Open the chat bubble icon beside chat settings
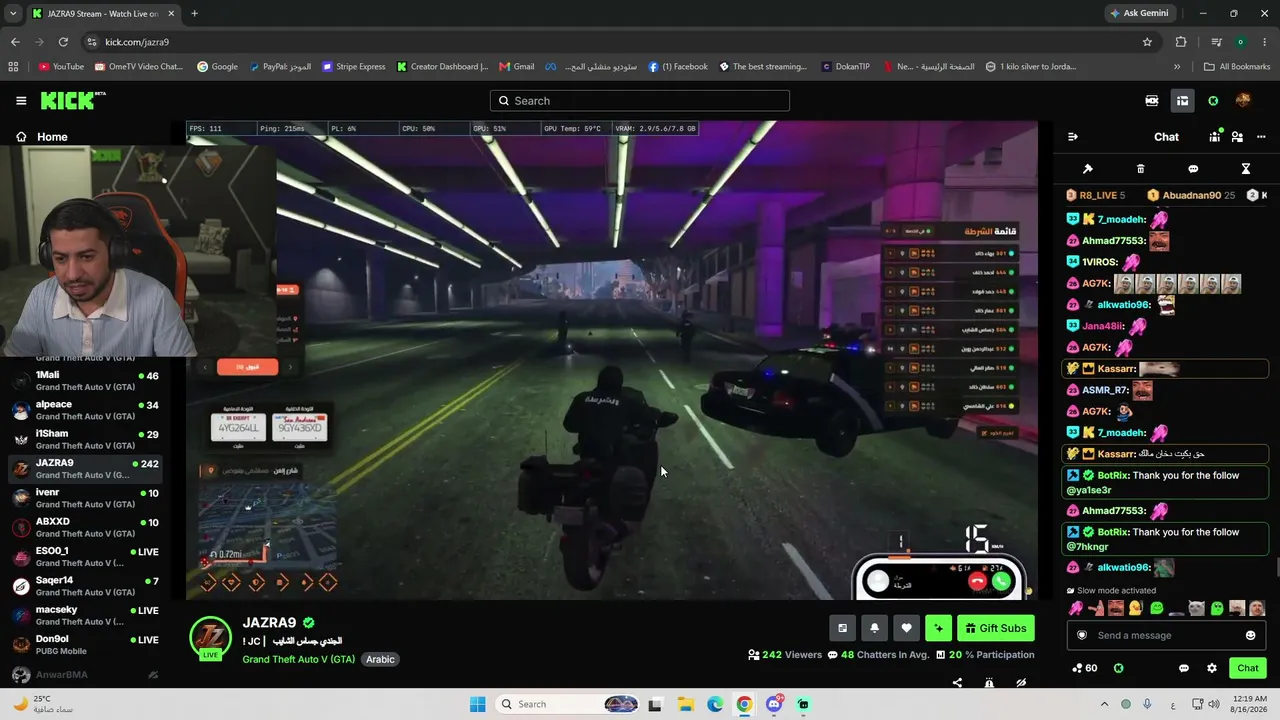Image resolution: width=1280 pixels, height=720 pixels. click(x=1184, y=668)
